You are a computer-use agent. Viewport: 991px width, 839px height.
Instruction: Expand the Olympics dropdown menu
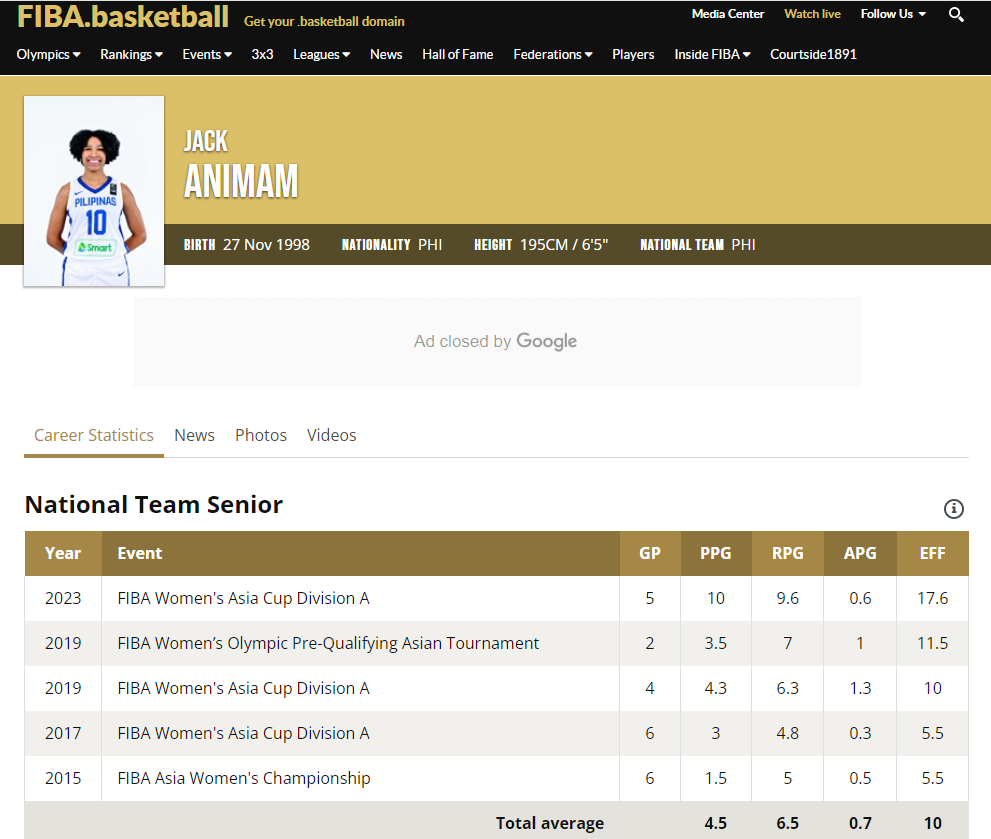coord(48,54)
